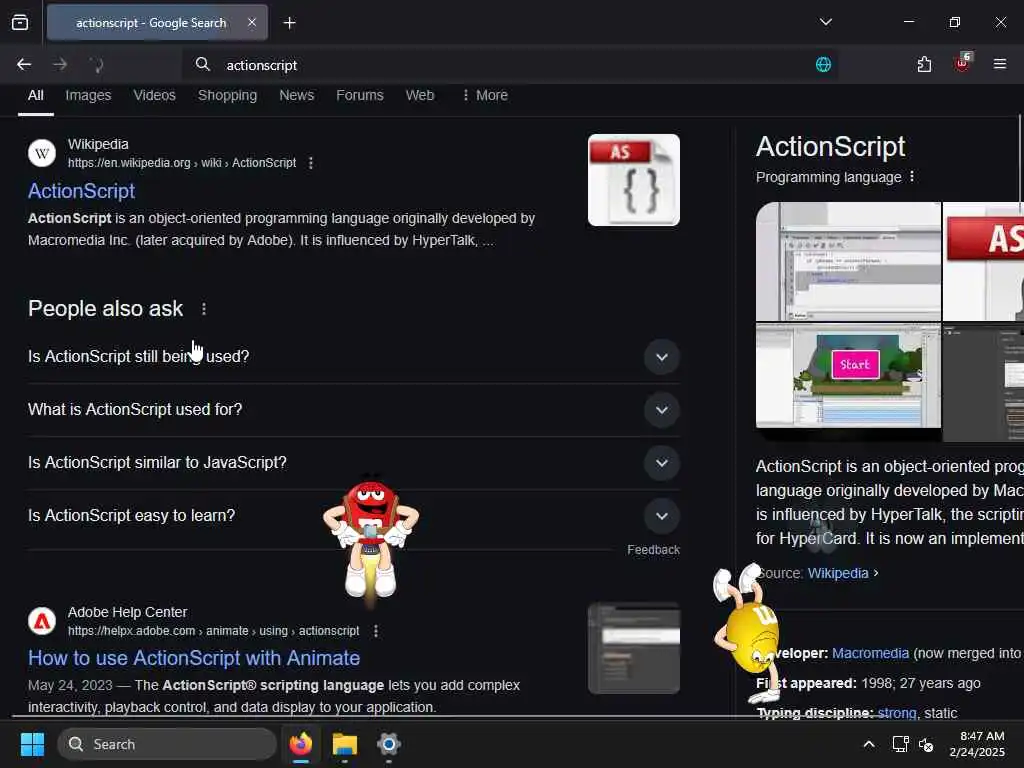Switch to the Shopping tab
Viewport: 1024px width, 768px height.
coord(227,95)
